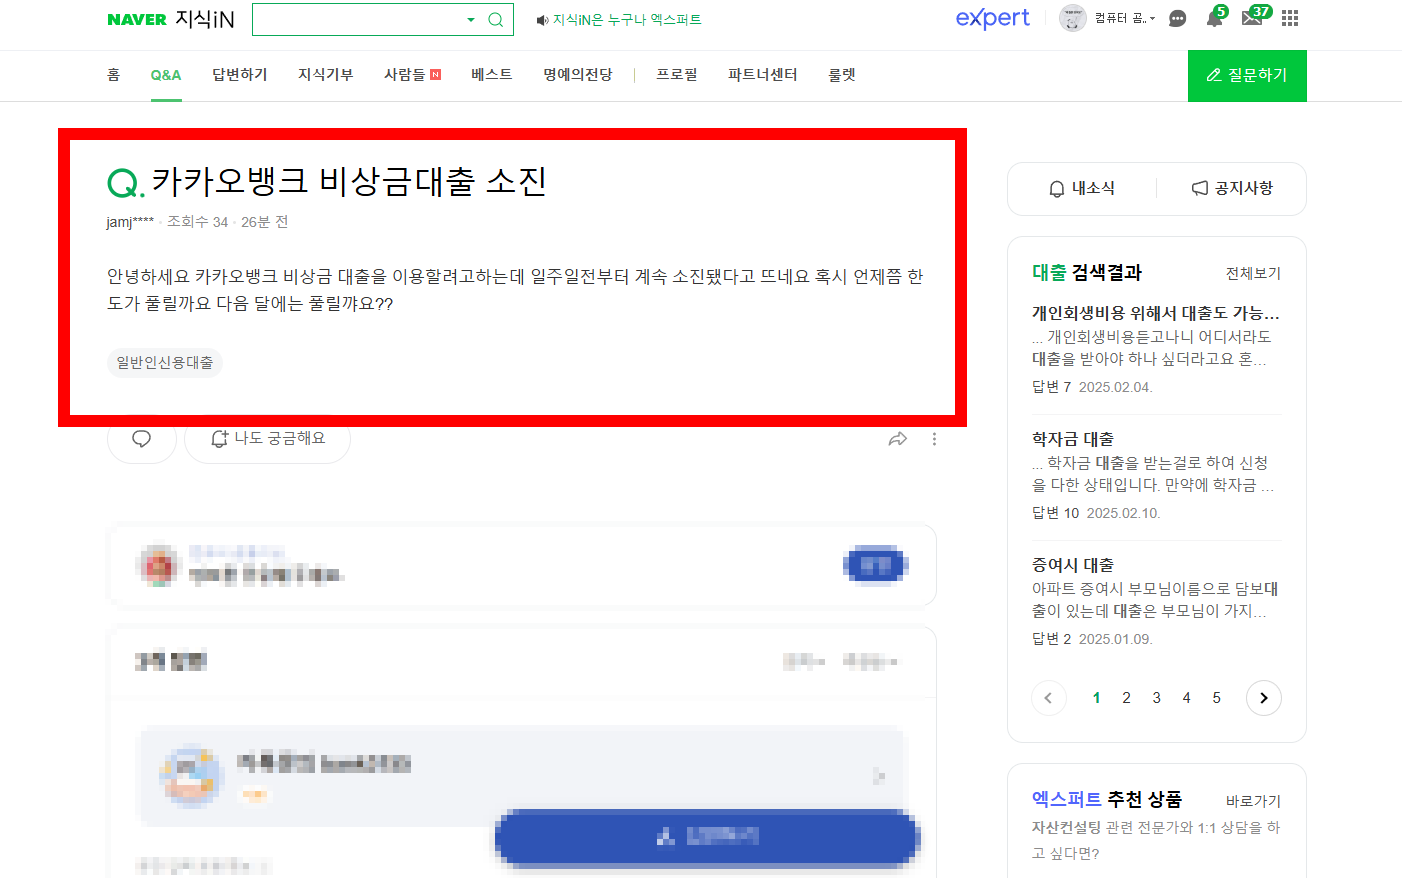The width and height of the screenshot is (1402, 878).
Task: Expand the search box dropdown arrow
Action: 471,20
